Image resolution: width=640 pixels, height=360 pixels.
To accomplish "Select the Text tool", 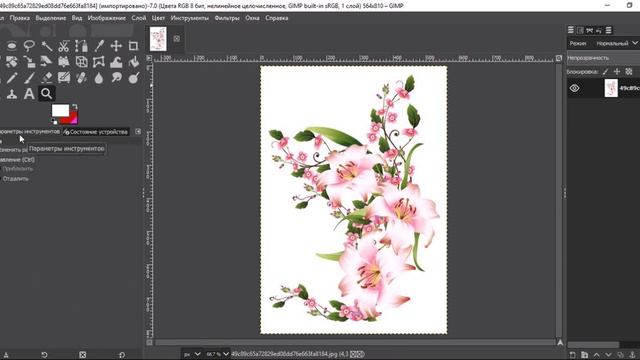I will [29, 94].
